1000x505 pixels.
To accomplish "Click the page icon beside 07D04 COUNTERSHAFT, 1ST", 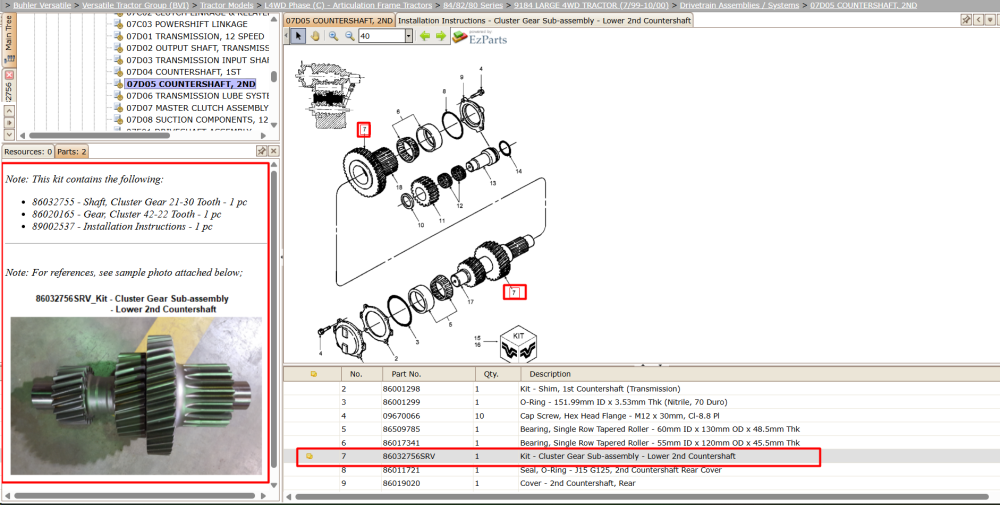I will 118,71.
